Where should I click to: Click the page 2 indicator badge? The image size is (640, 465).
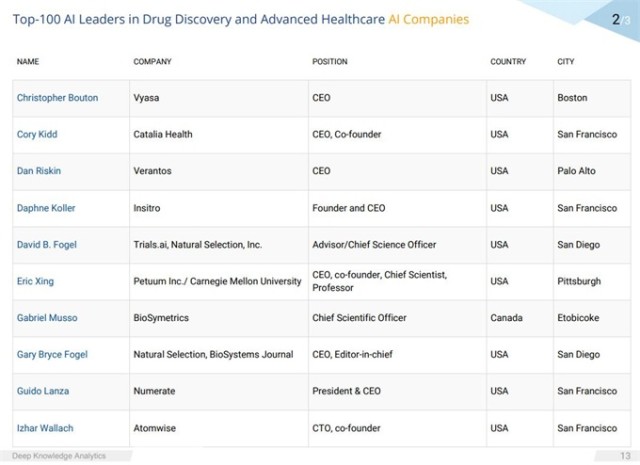pyautogui.click(x=618, y=19)
